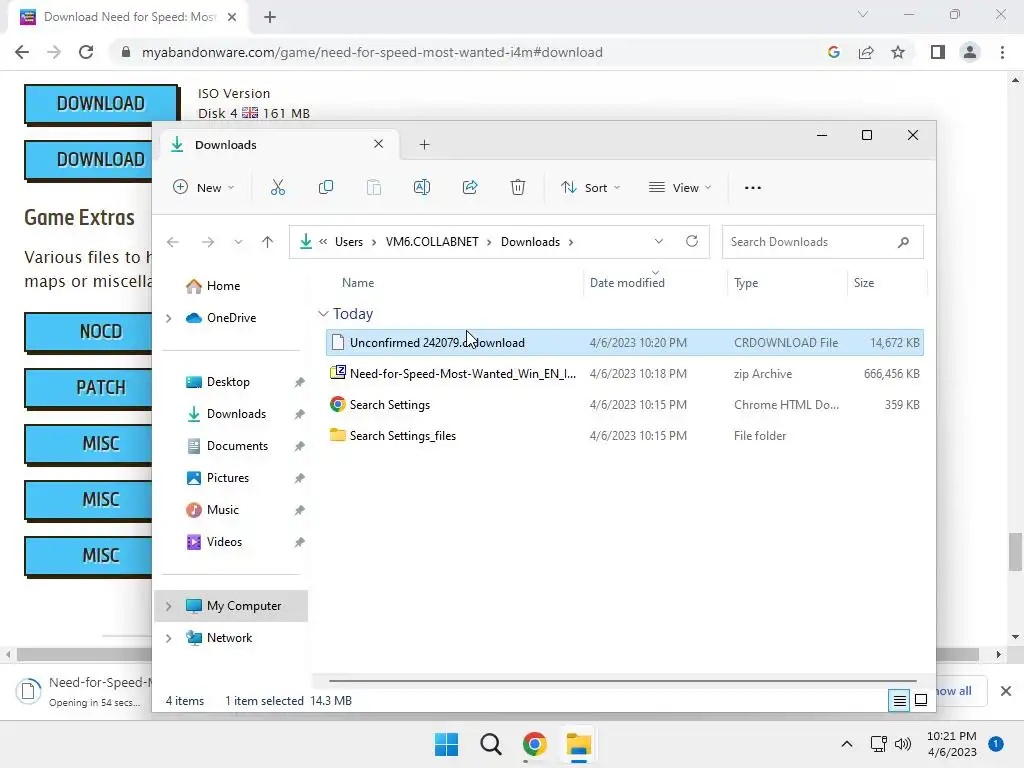Click the Paste clipboard icon in toolbar
Viewport: 1024px width, 768px height.
374,187
